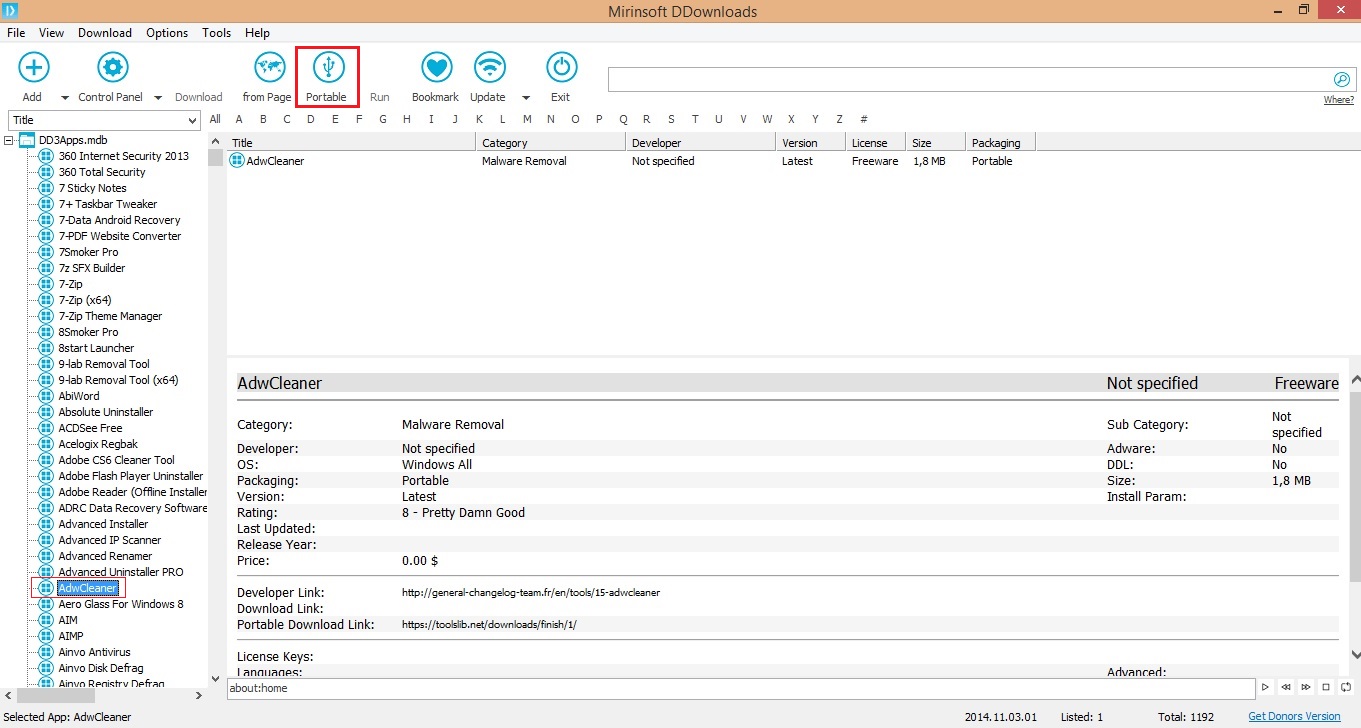Click the Exit power icon
Viewport: 1361px width, 728px height.
[561, 68]
